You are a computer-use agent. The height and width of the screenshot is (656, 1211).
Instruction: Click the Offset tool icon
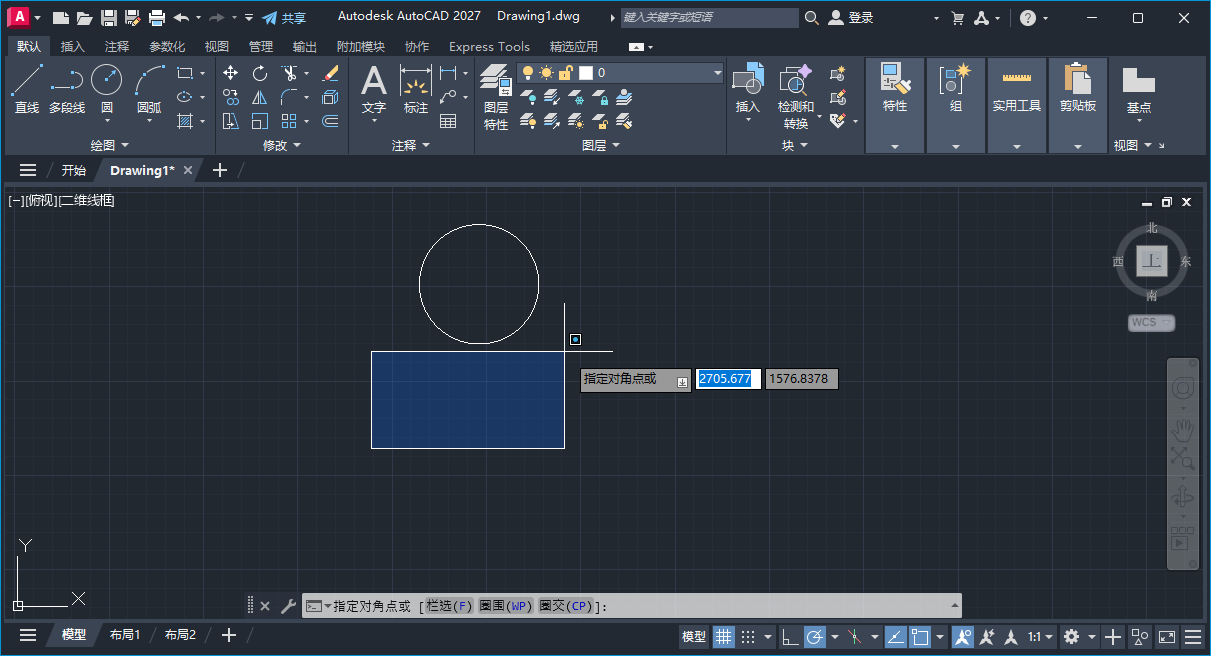[331, 121]
